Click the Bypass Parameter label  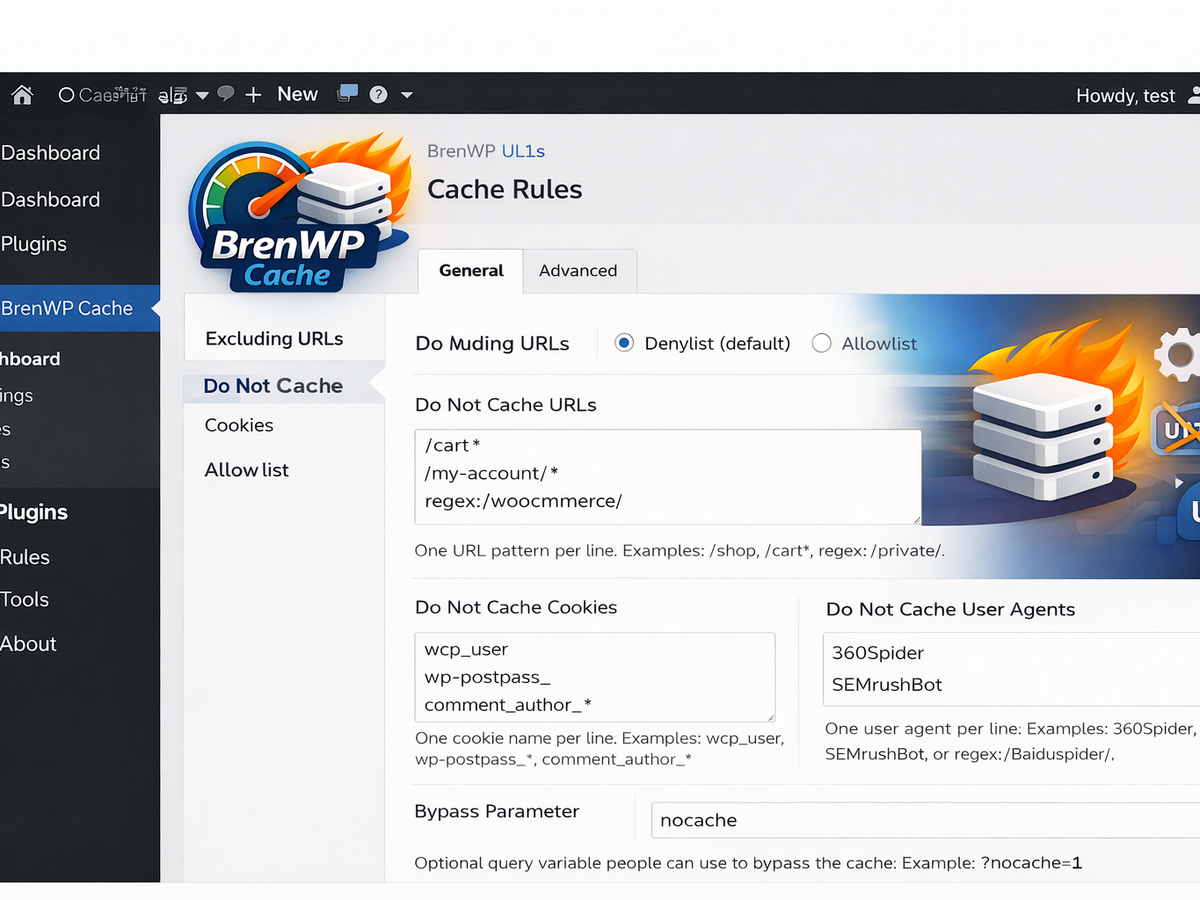[497, 811]
